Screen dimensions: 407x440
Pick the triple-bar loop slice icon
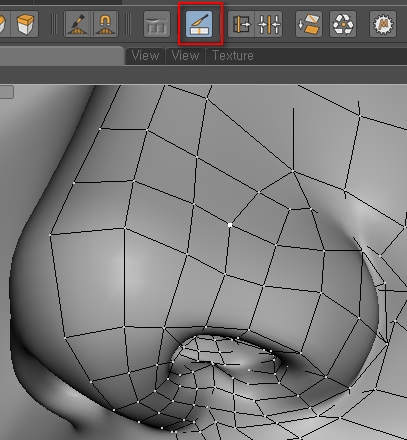point(269,24)
